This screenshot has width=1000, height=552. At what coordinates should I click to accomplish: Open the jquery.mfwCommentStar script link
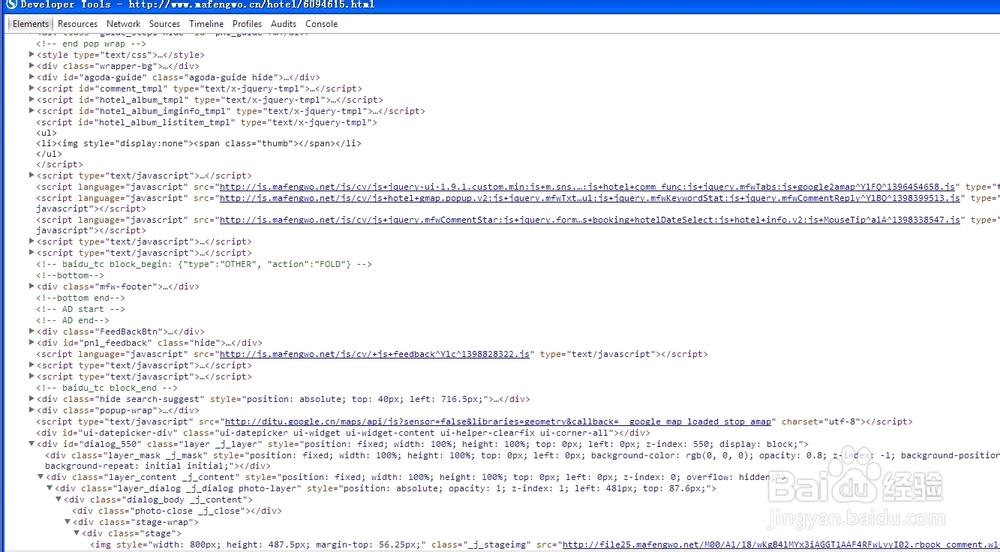590,220
